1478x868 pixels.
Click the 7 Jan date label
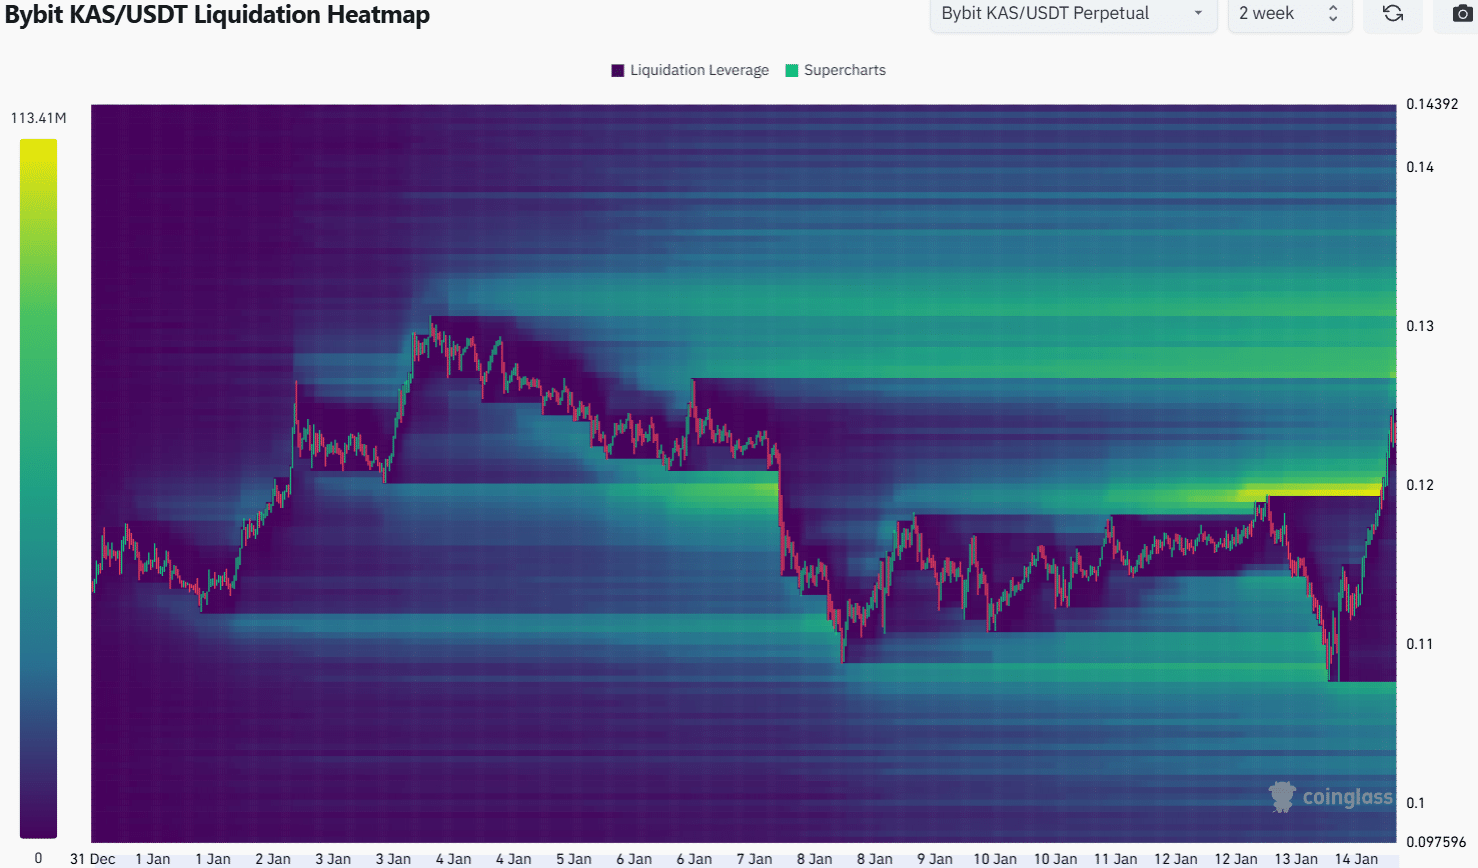click(754, 859)
